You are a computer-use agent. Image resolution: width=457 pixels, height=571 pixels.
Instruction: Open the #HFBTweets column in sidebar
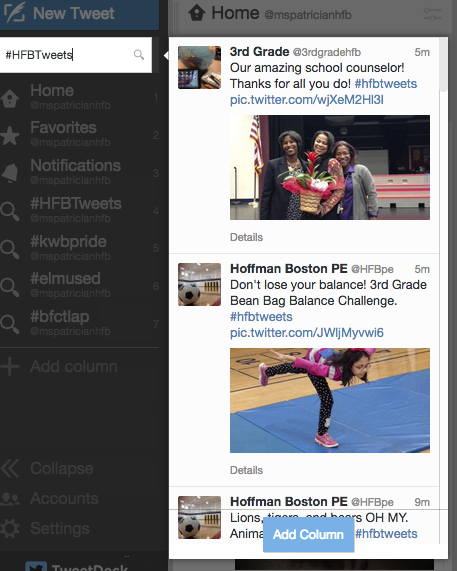pyautogui.click(x=79, y=210)
